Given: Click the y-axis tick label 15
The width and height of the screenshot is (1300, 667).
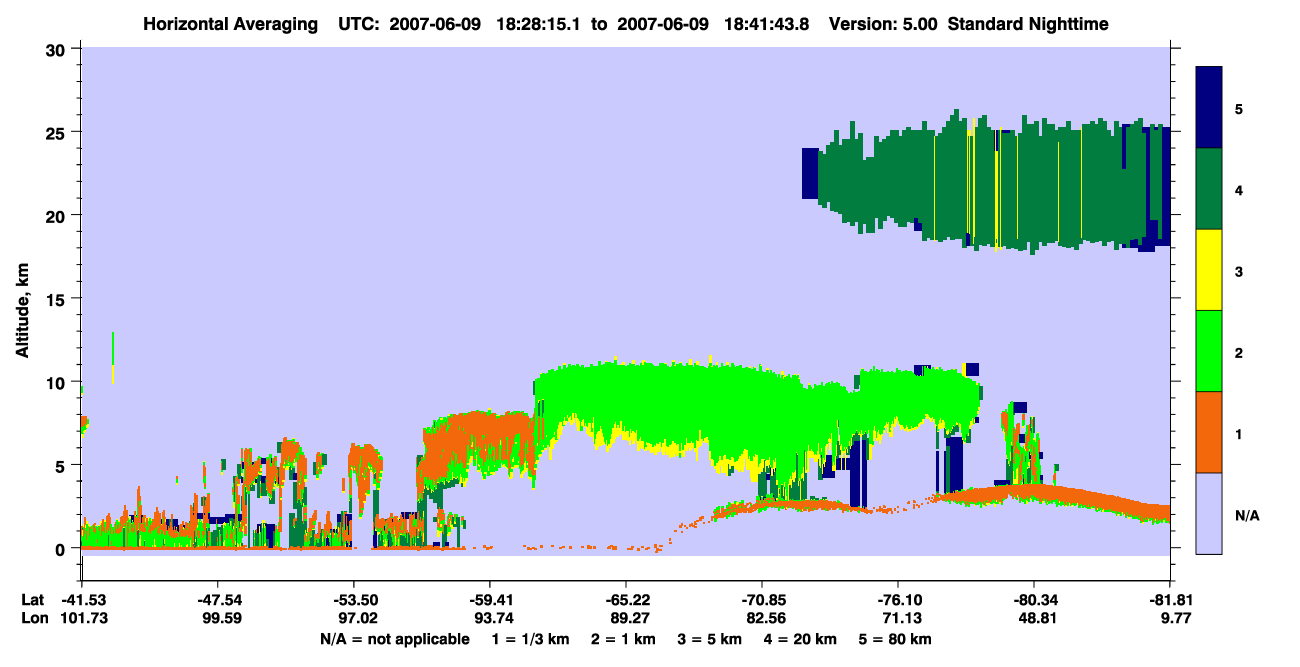Looking at the screenshot, I should click(58, 299).
